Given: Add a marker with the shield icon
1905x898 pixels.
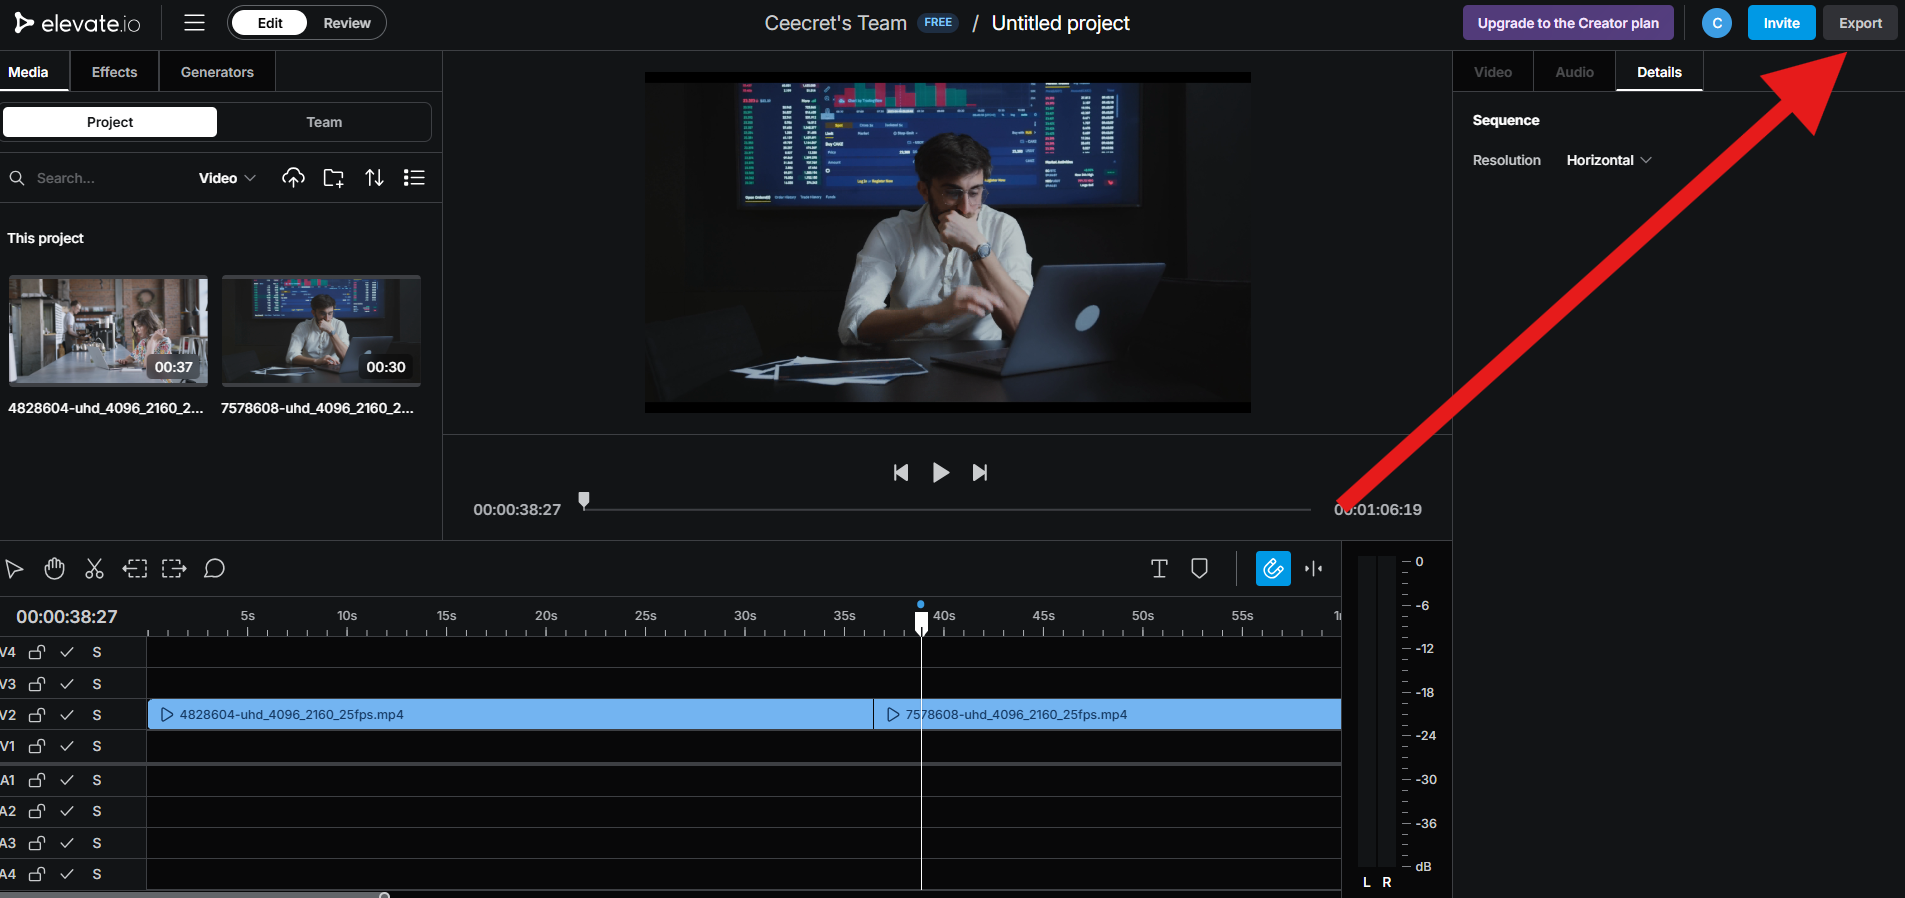Looking at the screenshot, I should (x=1199, y=569).
